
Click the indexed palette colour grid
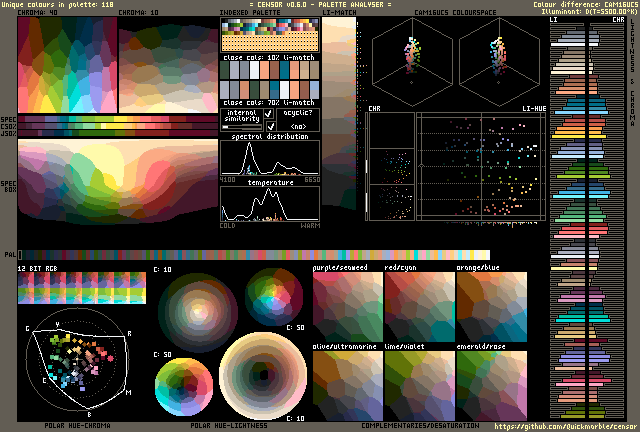click(x=269, y=36)
